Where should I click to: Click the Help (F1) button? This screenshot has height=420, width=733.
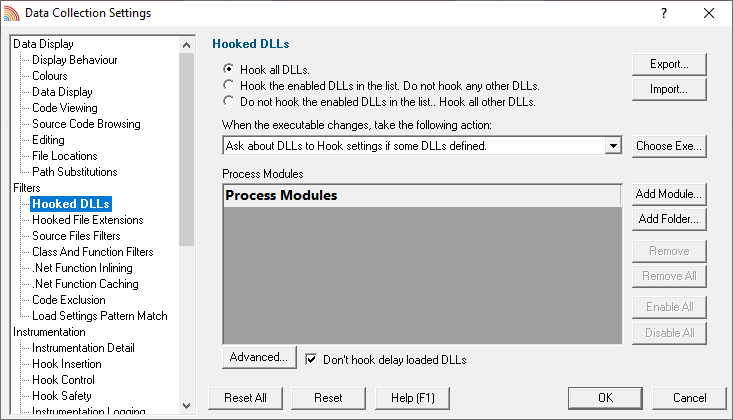(x=412, y=398)
